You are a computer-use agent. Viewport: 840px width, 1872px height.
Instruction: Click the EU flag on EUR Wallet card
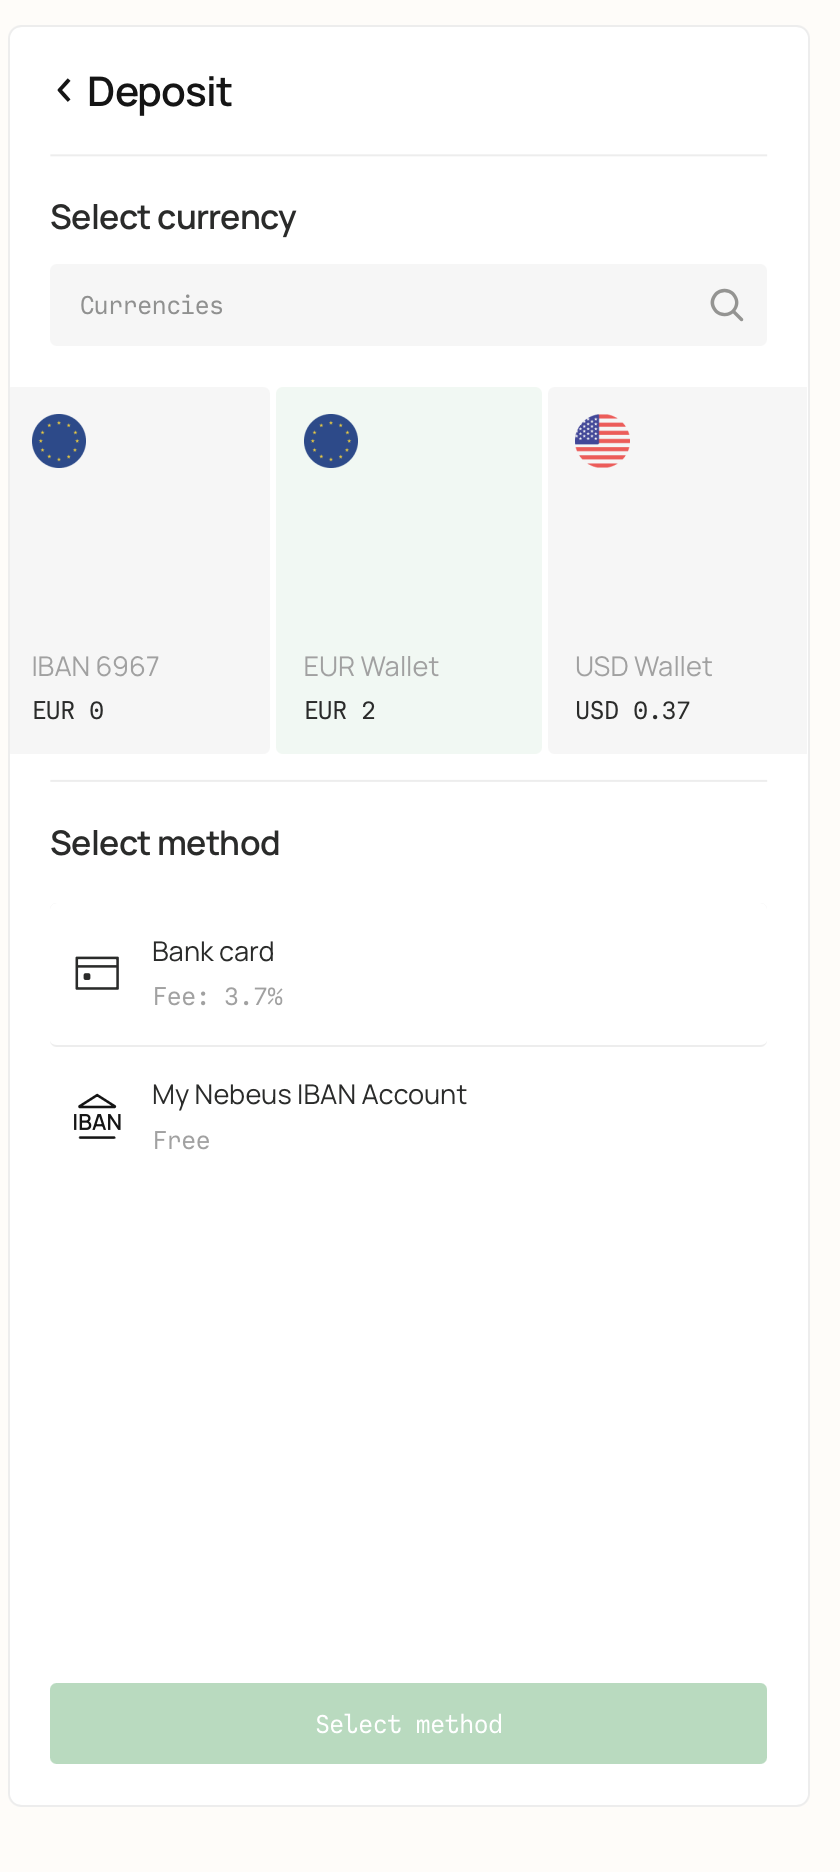pyautogui.click(x=331, y=441)
